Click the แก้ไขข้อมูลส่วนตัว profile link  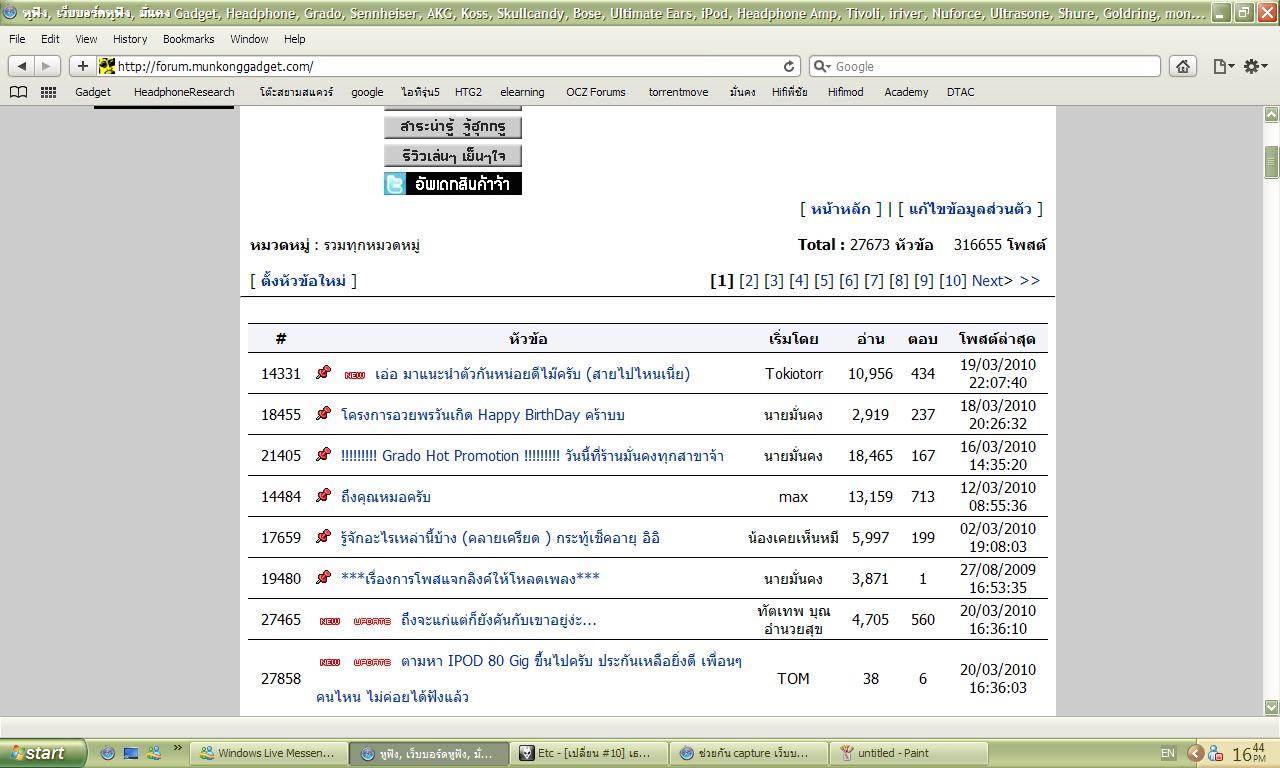(970, 209)
